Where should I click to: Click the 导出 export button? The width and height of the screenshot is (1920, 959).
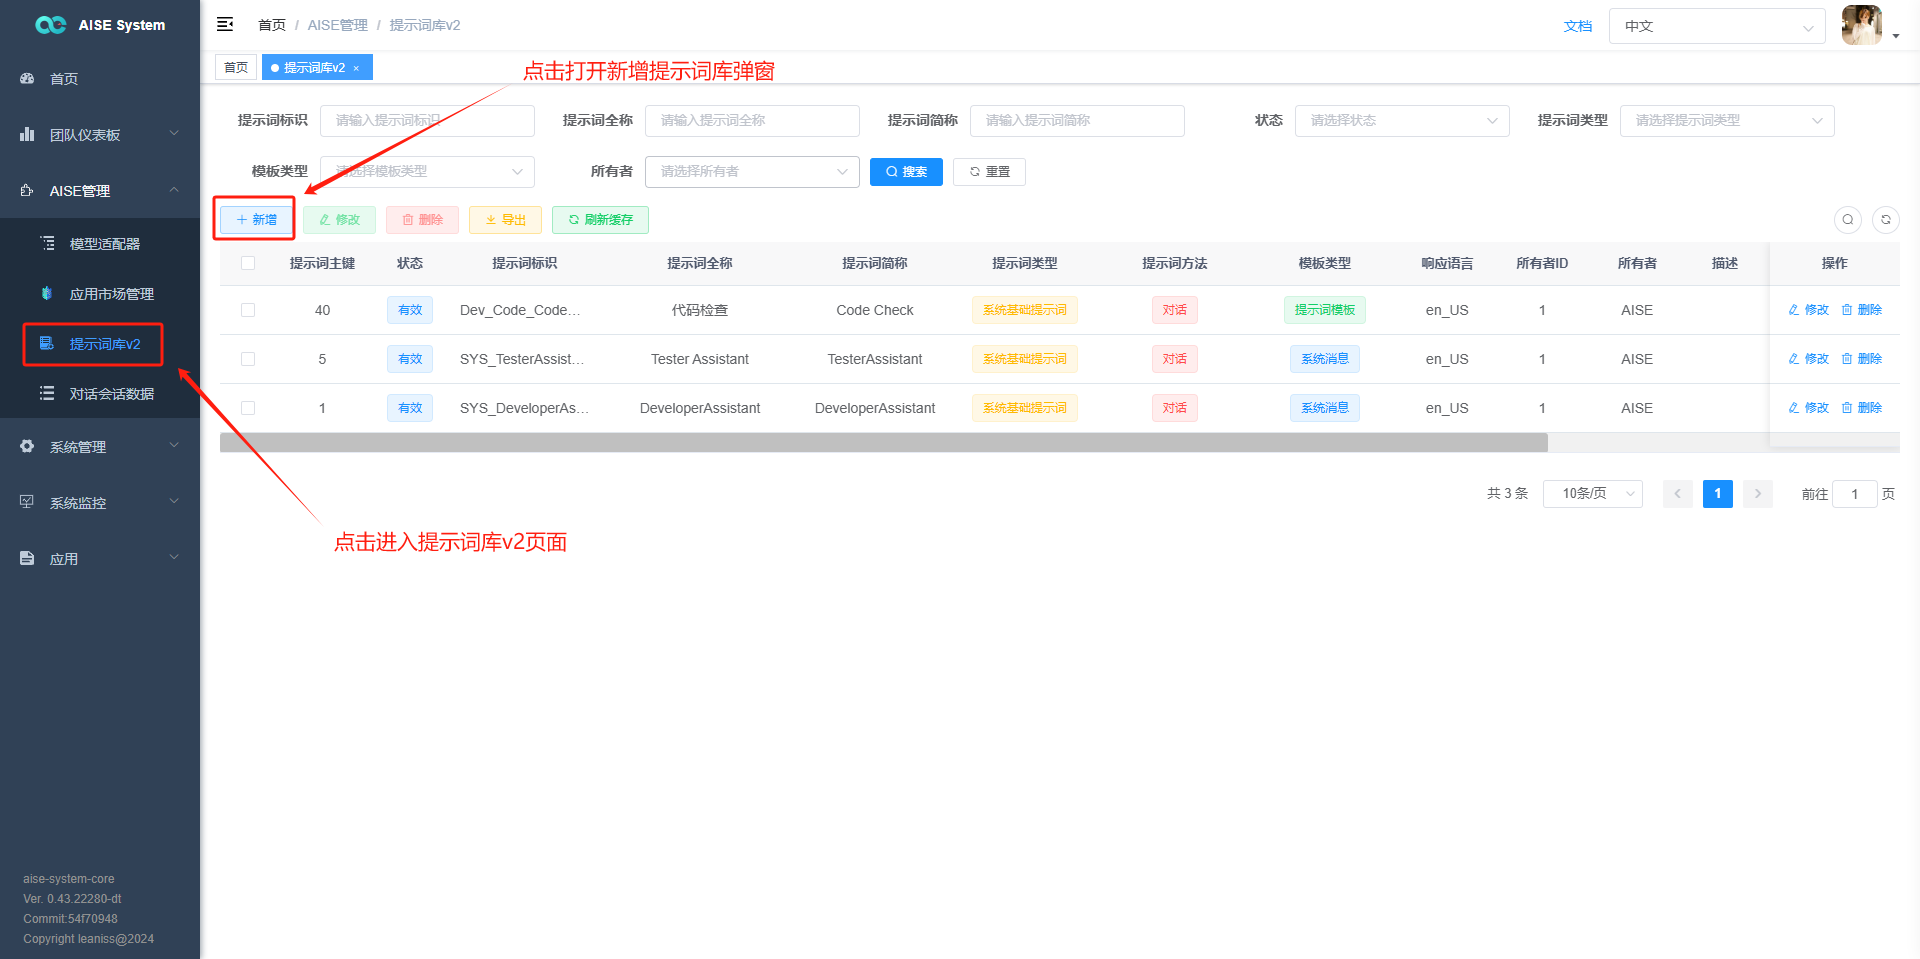[505, 220]
